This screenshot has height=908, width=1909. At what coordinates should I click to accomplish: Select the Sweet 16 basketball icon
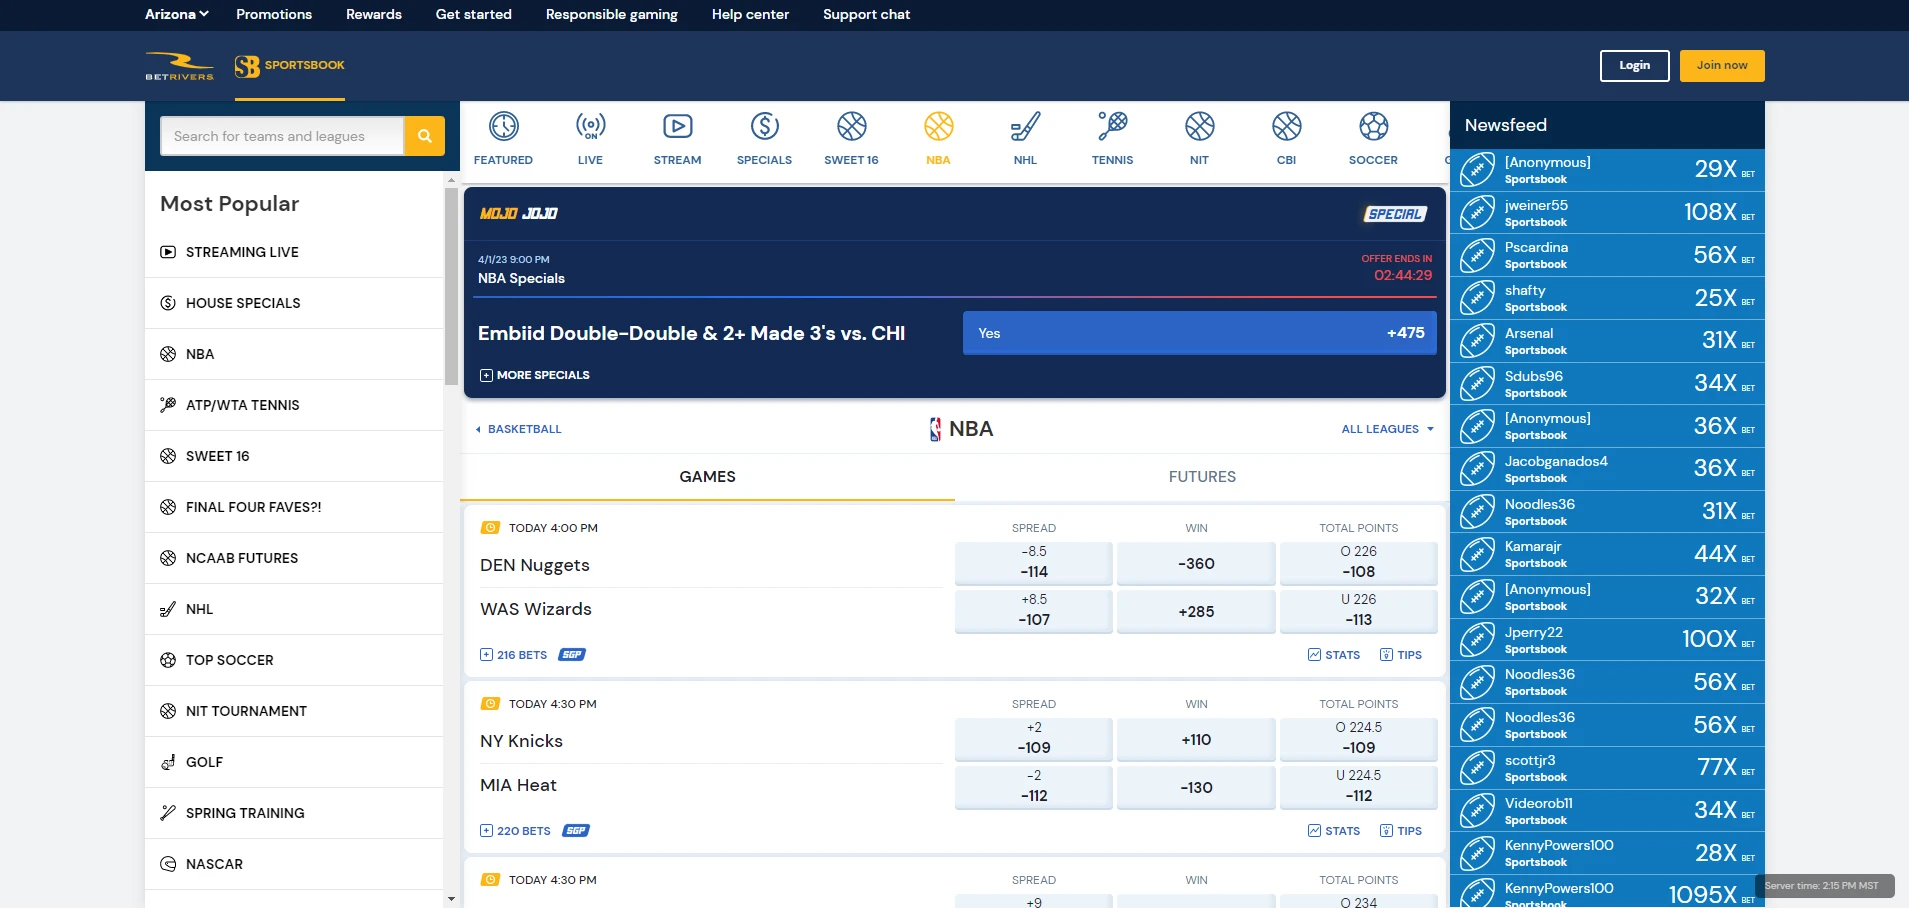pyautogui.click(x=851, y=127)
